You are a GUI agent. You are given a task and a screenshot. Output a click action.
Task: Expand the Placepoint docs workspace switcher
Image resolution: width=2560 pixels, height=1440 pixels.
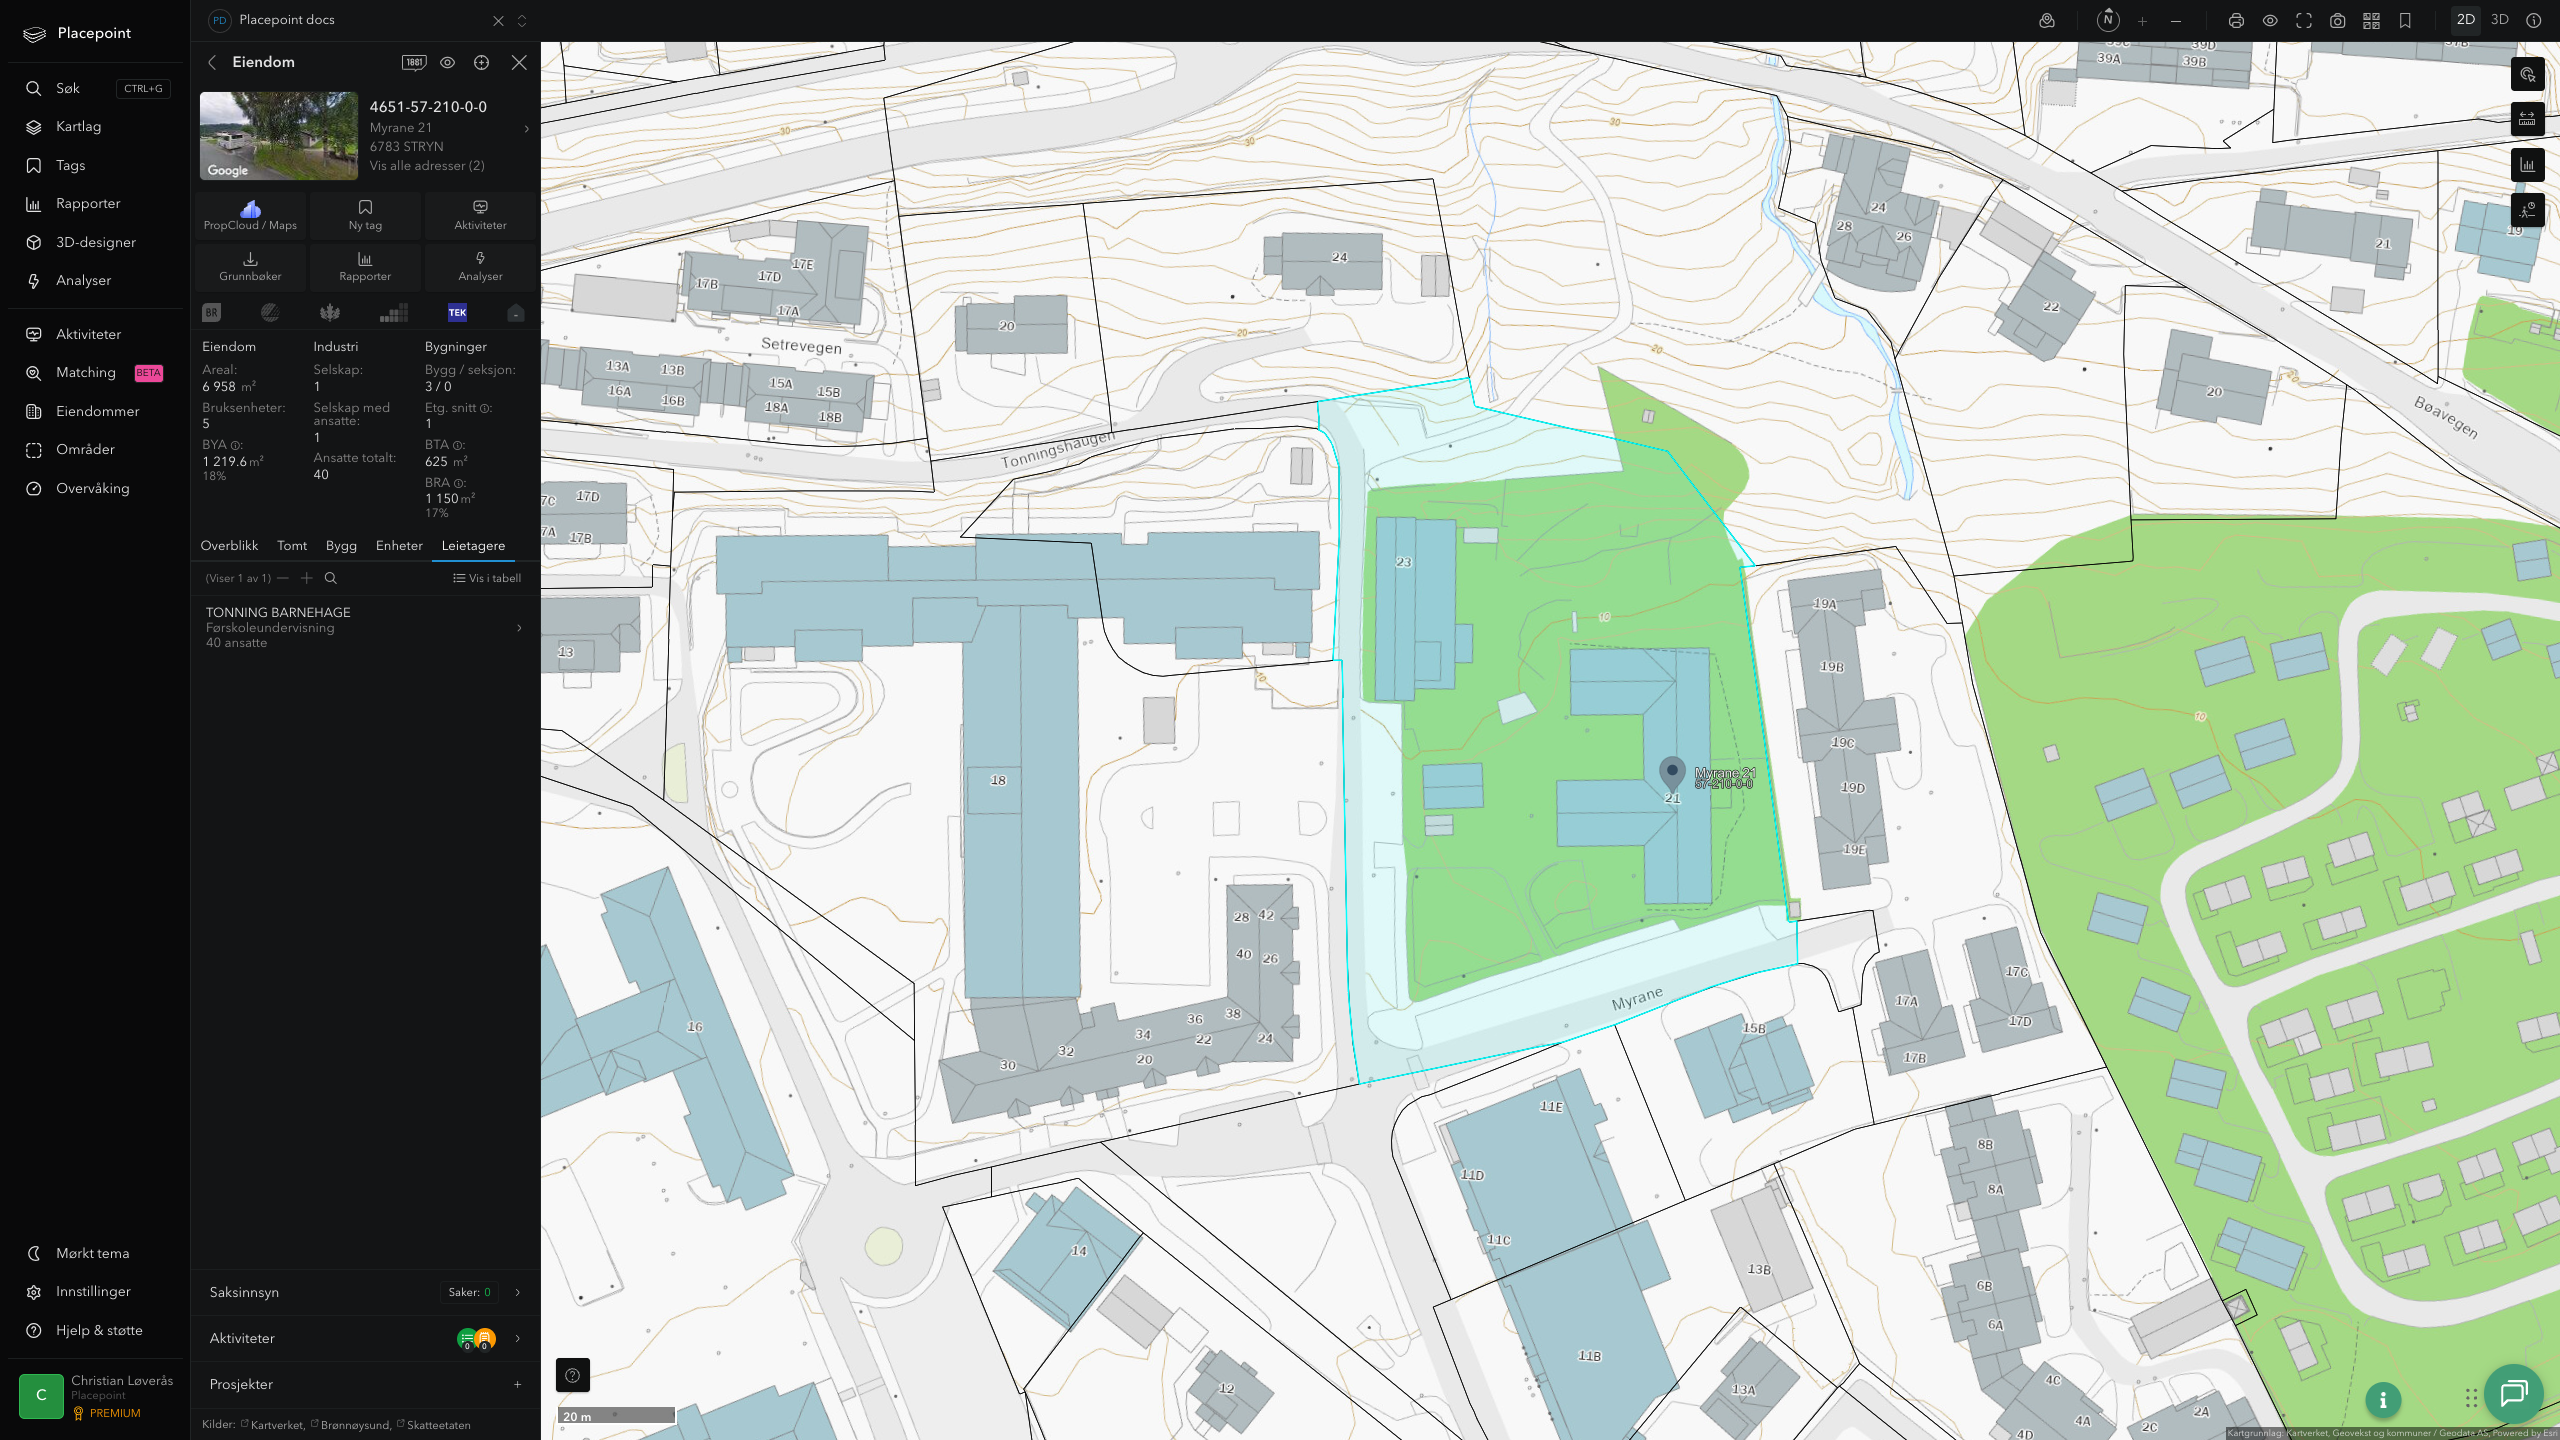click(522, 20)
